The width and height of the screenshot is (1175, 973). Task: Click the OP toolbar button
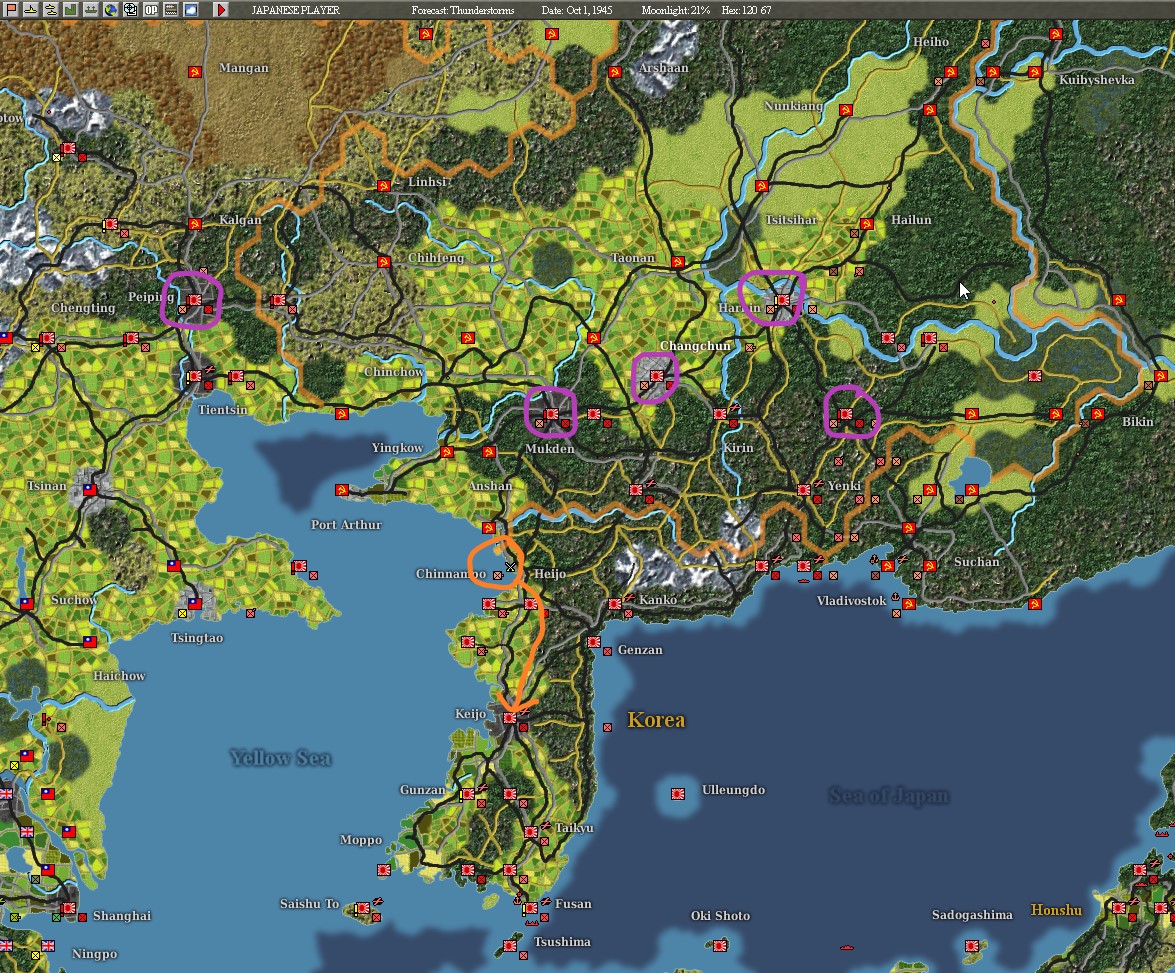(151, 10)
